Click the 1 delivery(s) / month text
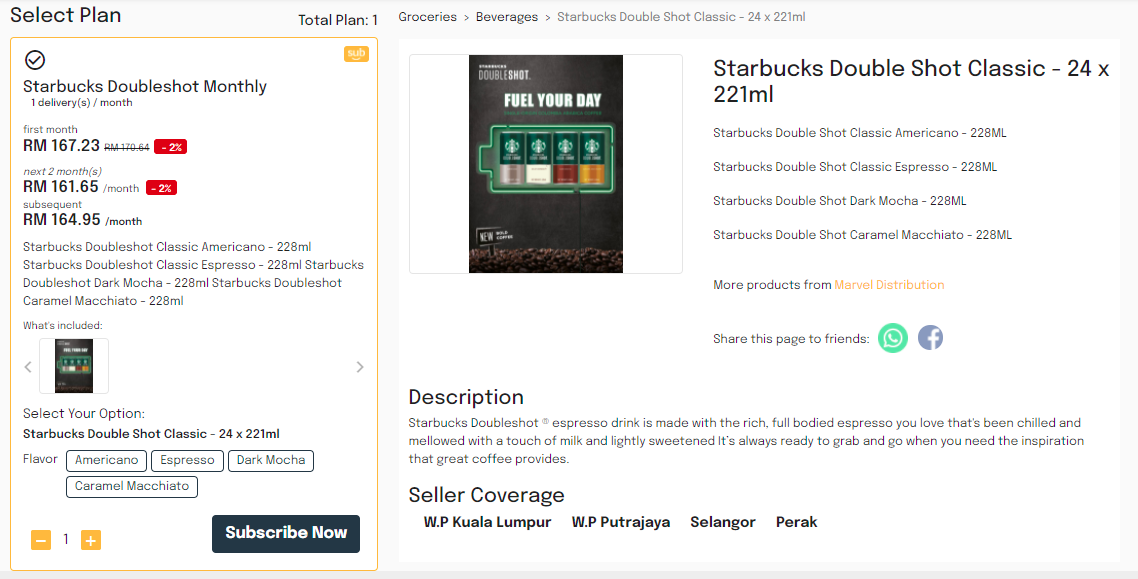Viewport: 1138px width, 579px height. pyautogui.click(x=81, y=103)
